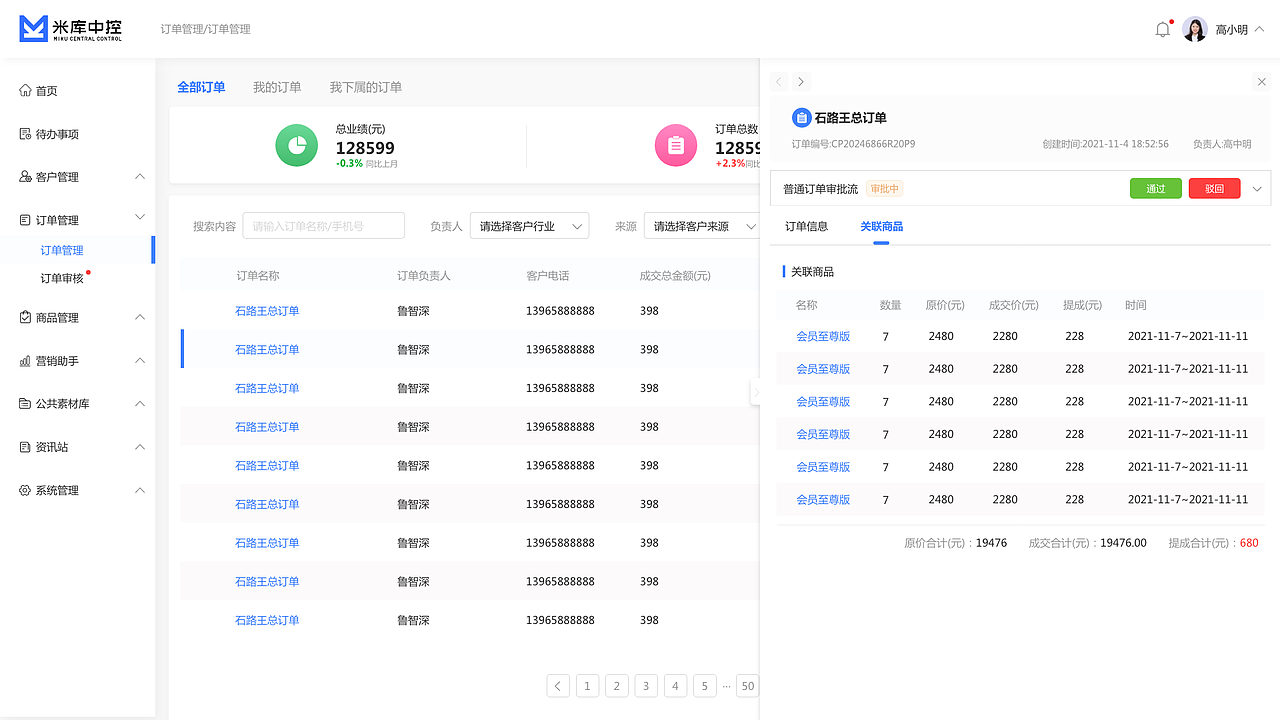Switch to 全部订单 tab
The width and height of the screenshot is (1280, 720).
pos(201,87)
